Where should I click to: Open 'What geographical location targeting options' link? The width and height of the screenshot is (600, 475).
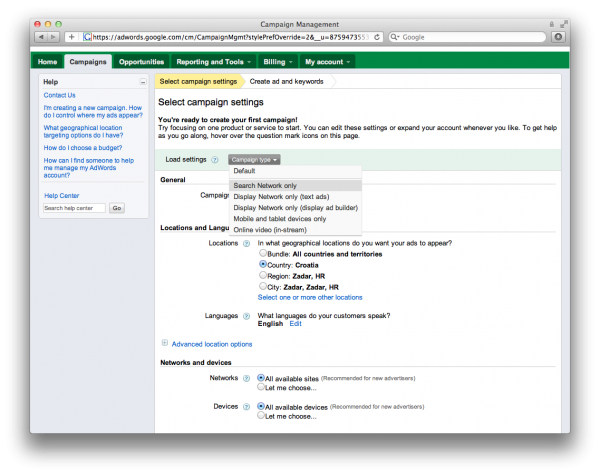(x=83, y=132)
